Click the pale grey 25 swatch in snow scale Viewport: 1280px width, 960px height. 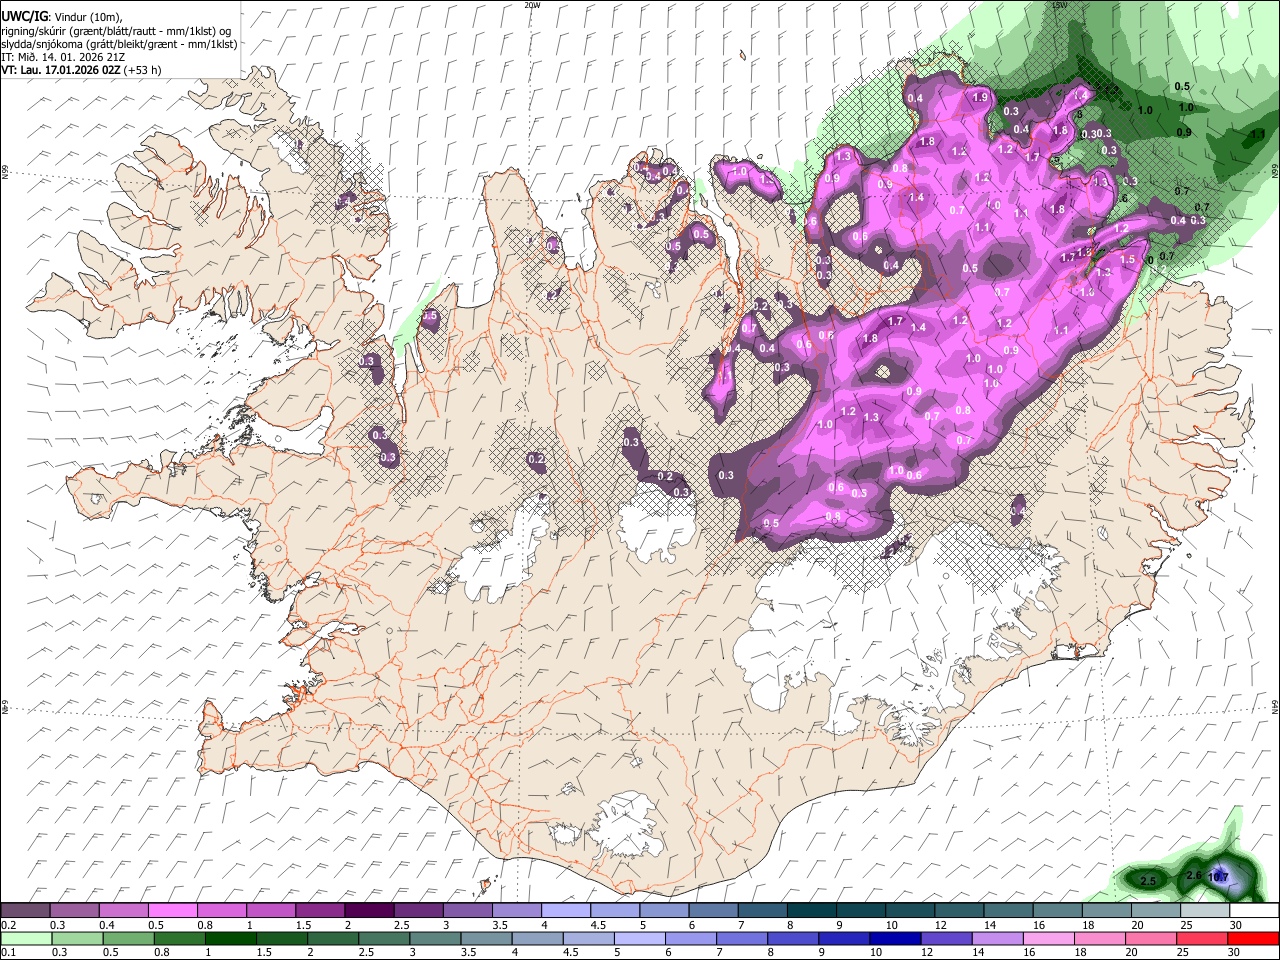click(x=1204, y=910)
